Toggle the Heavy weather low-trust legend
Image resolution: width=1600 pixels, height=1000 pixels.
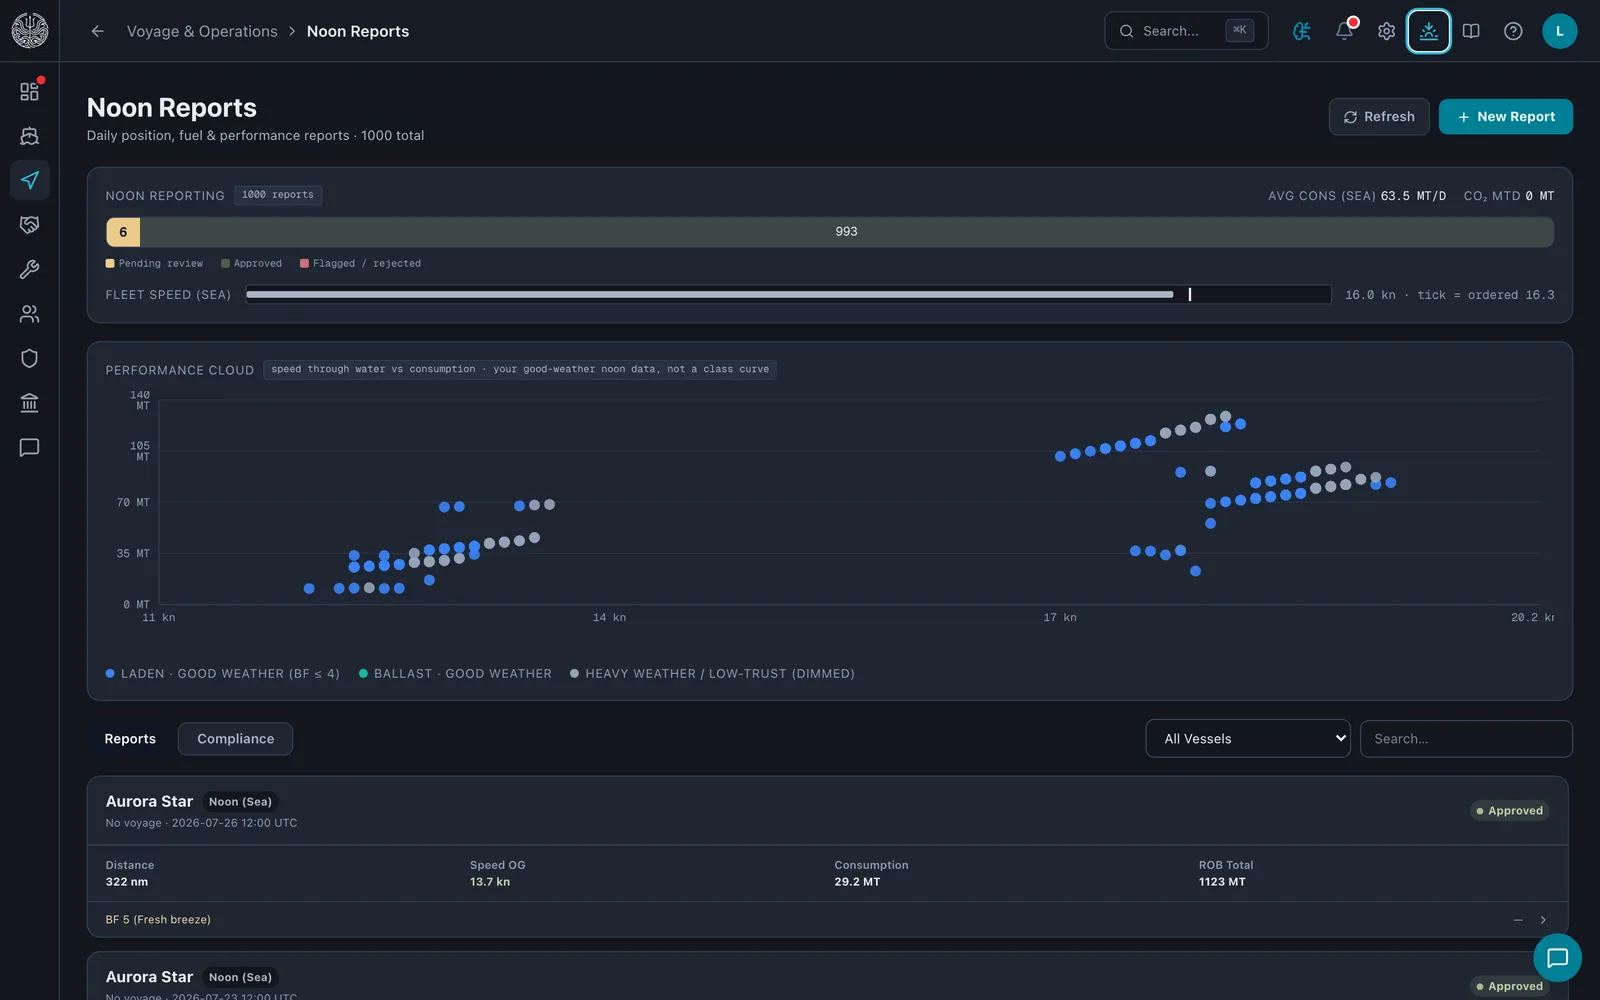[x=712, y=674]
